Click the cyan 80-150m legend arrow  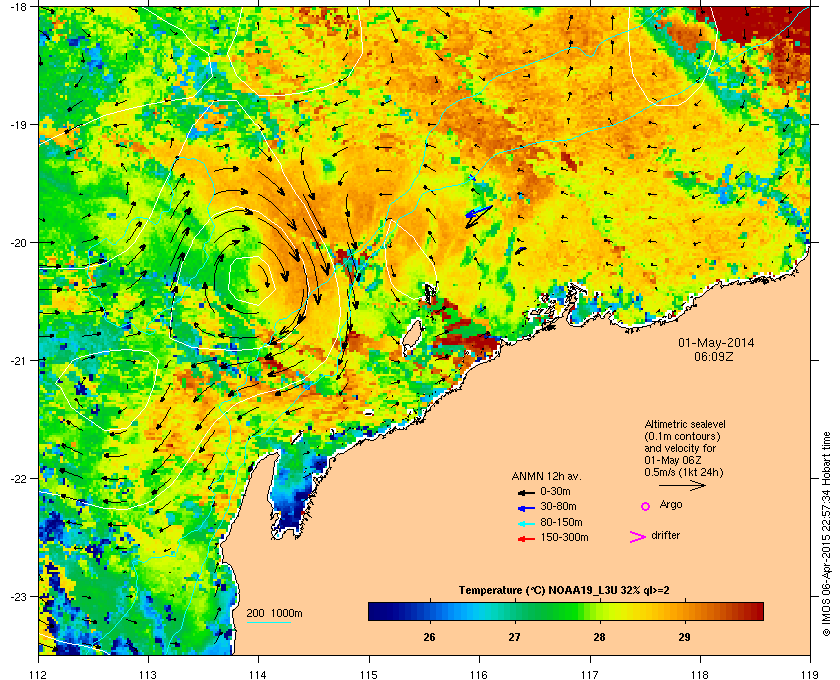[x=526, y=523]
